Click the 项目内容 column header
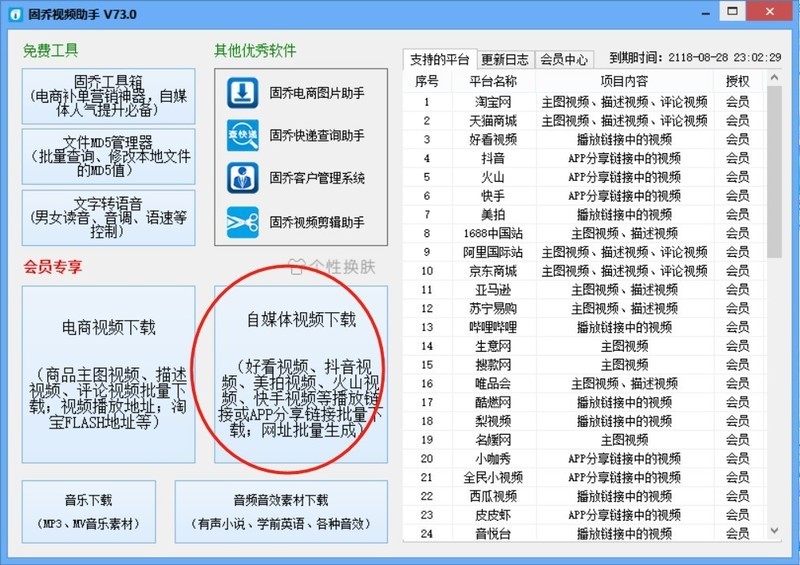 (624, 82)
